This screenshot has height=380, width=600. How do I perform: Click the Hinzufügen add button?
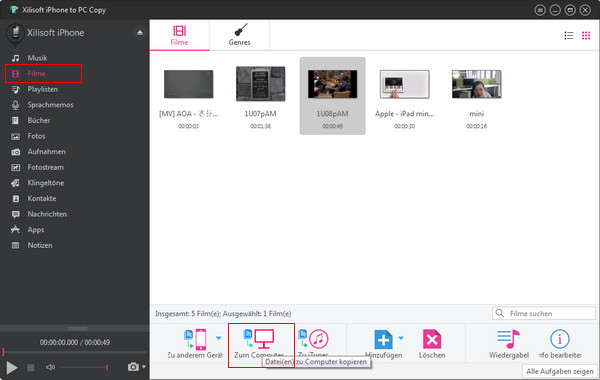point(383,344)
